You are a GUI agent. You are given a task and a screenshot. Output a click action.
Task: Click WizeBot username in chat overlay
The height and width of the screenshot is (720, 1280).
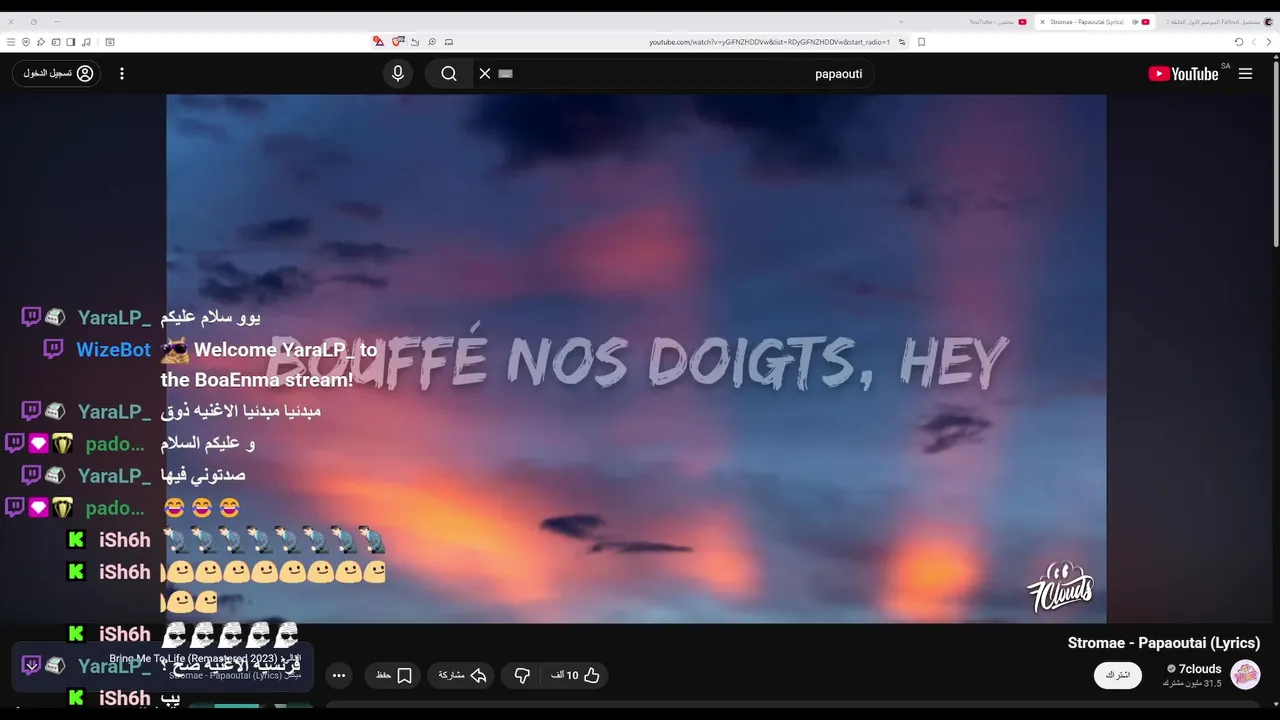113,350
